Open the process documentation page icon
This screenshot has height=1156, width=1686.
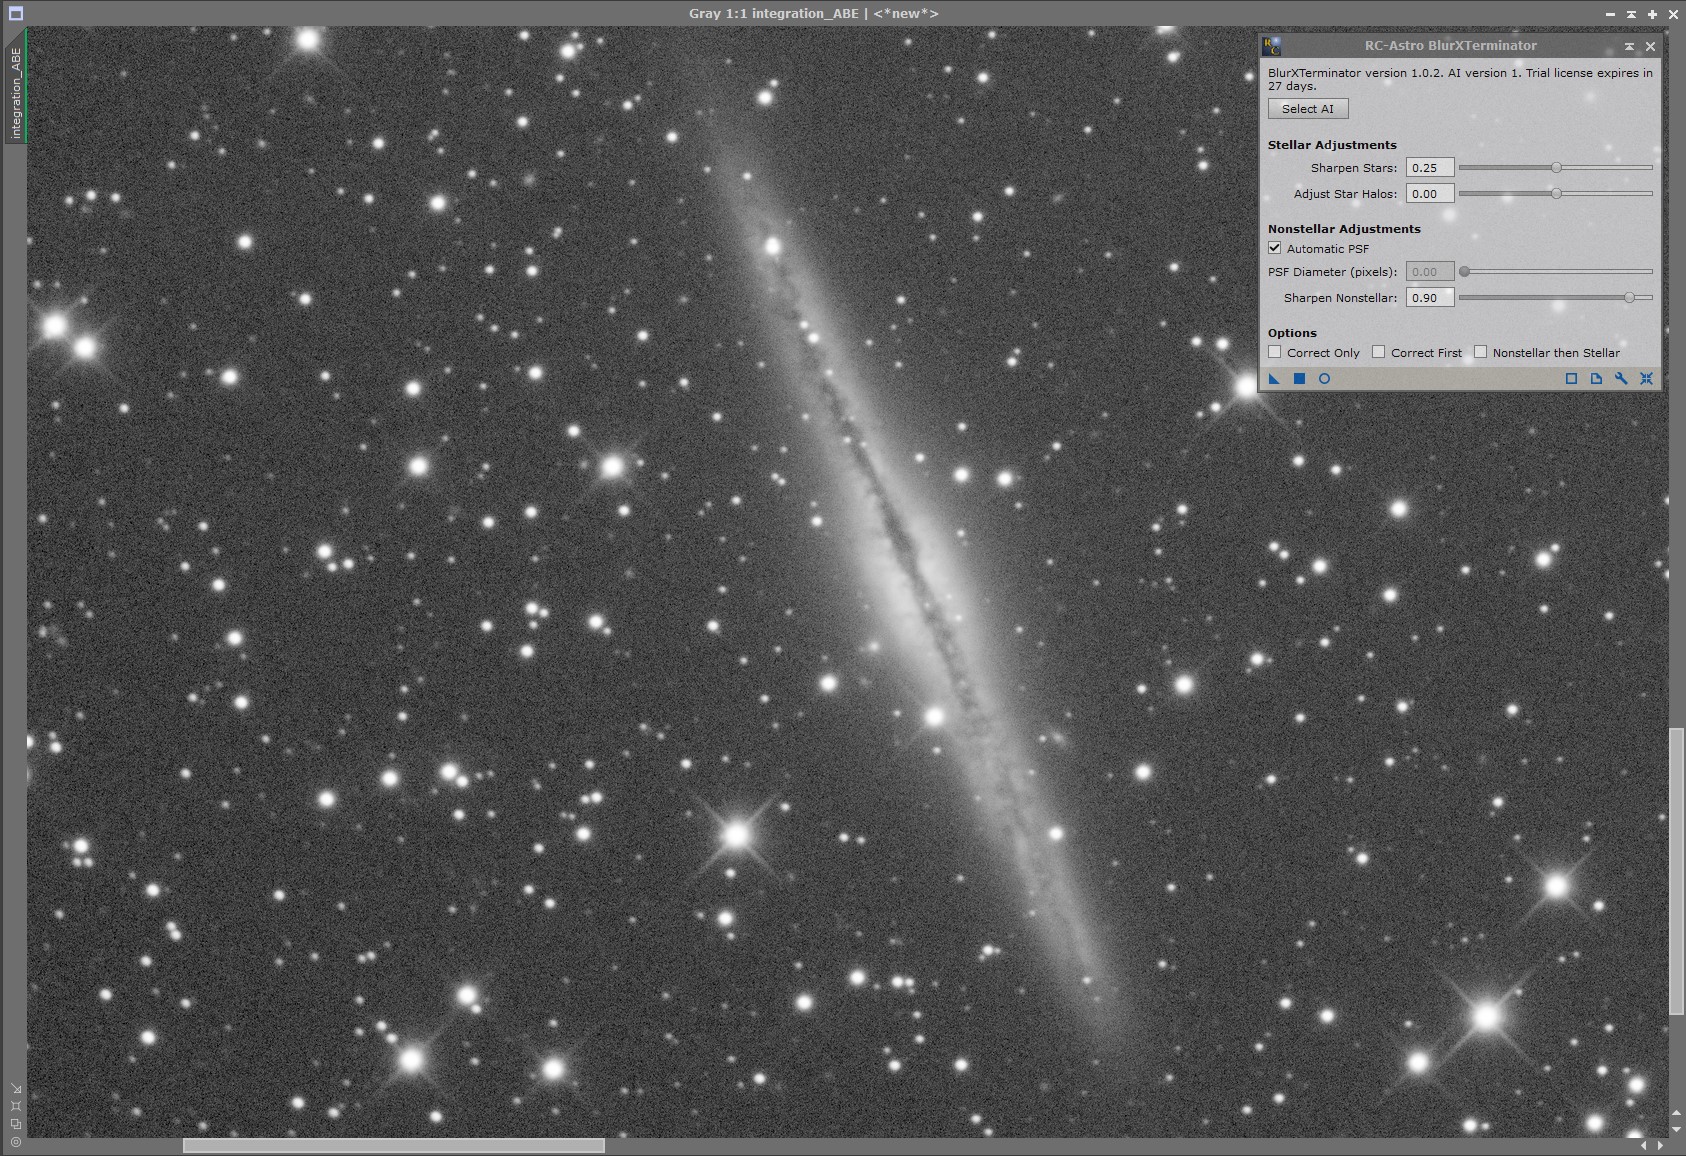tap(1596, 379)
